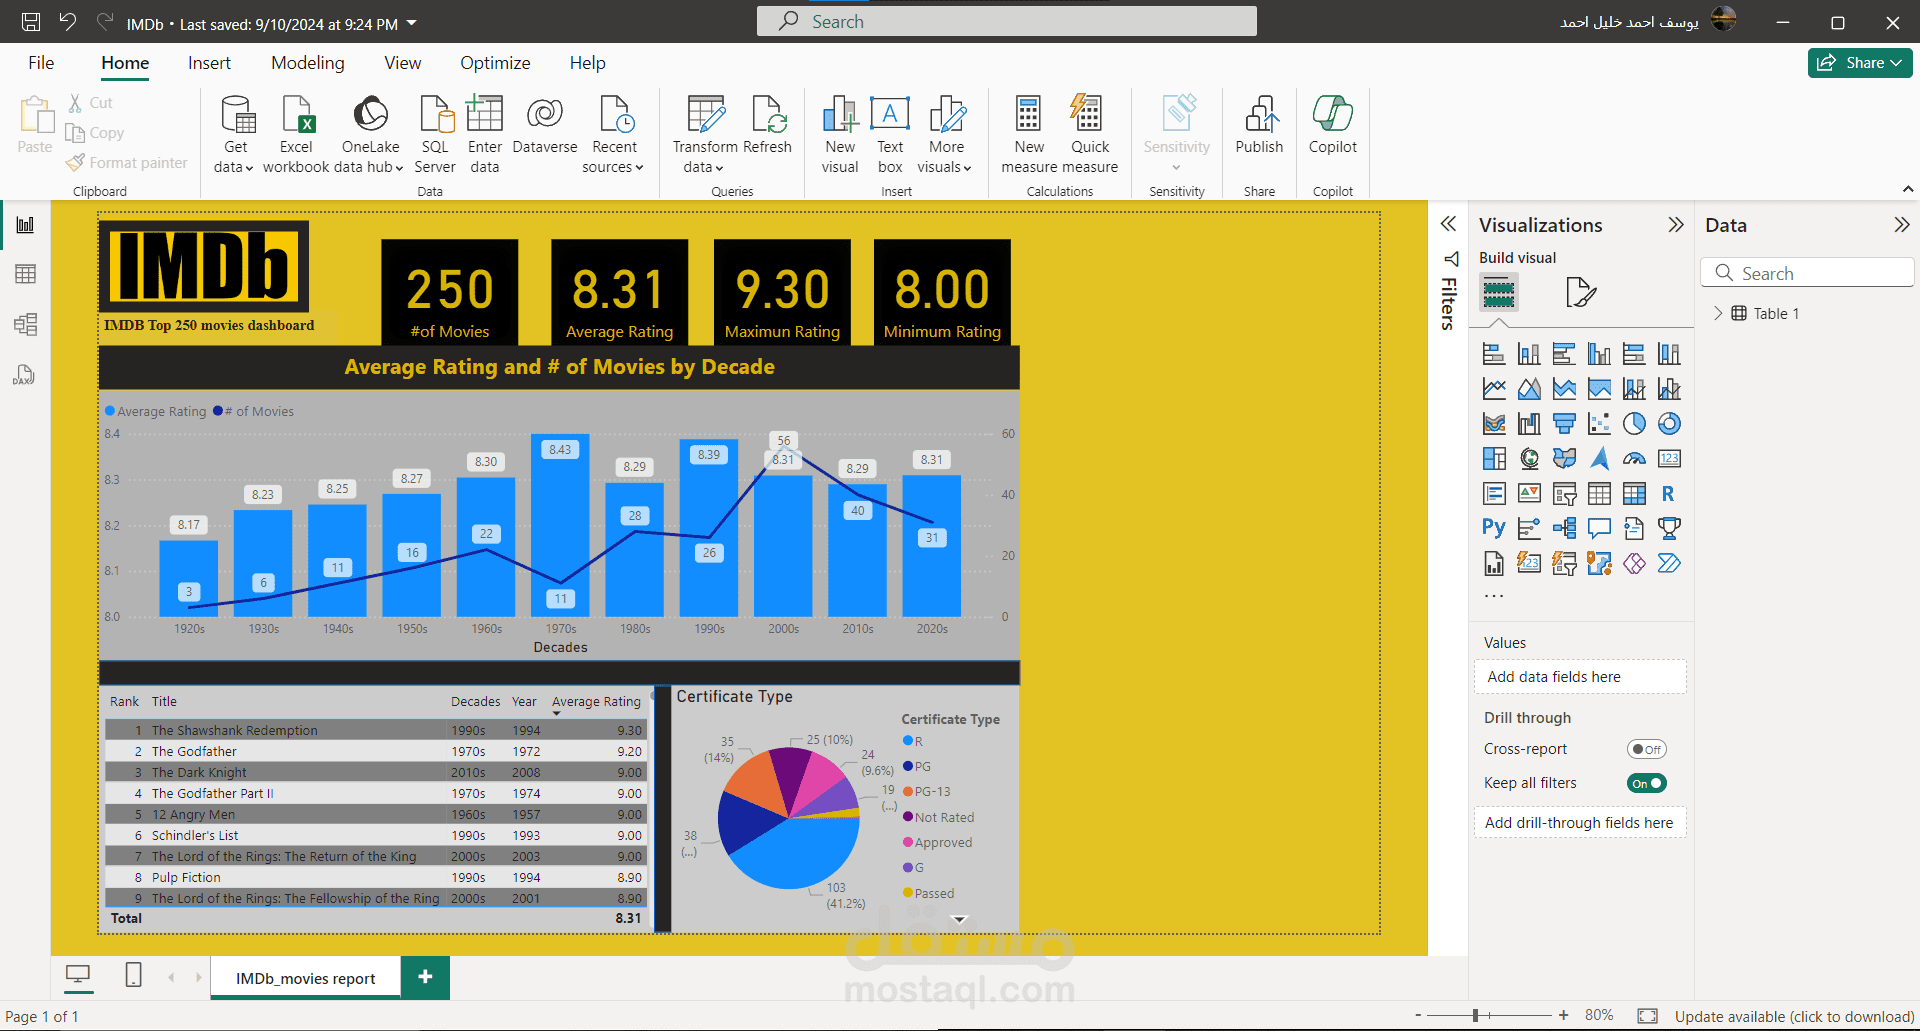The image size is (1920, 1031).
Task: Choose the Python visual icon
Action: 1494,528
